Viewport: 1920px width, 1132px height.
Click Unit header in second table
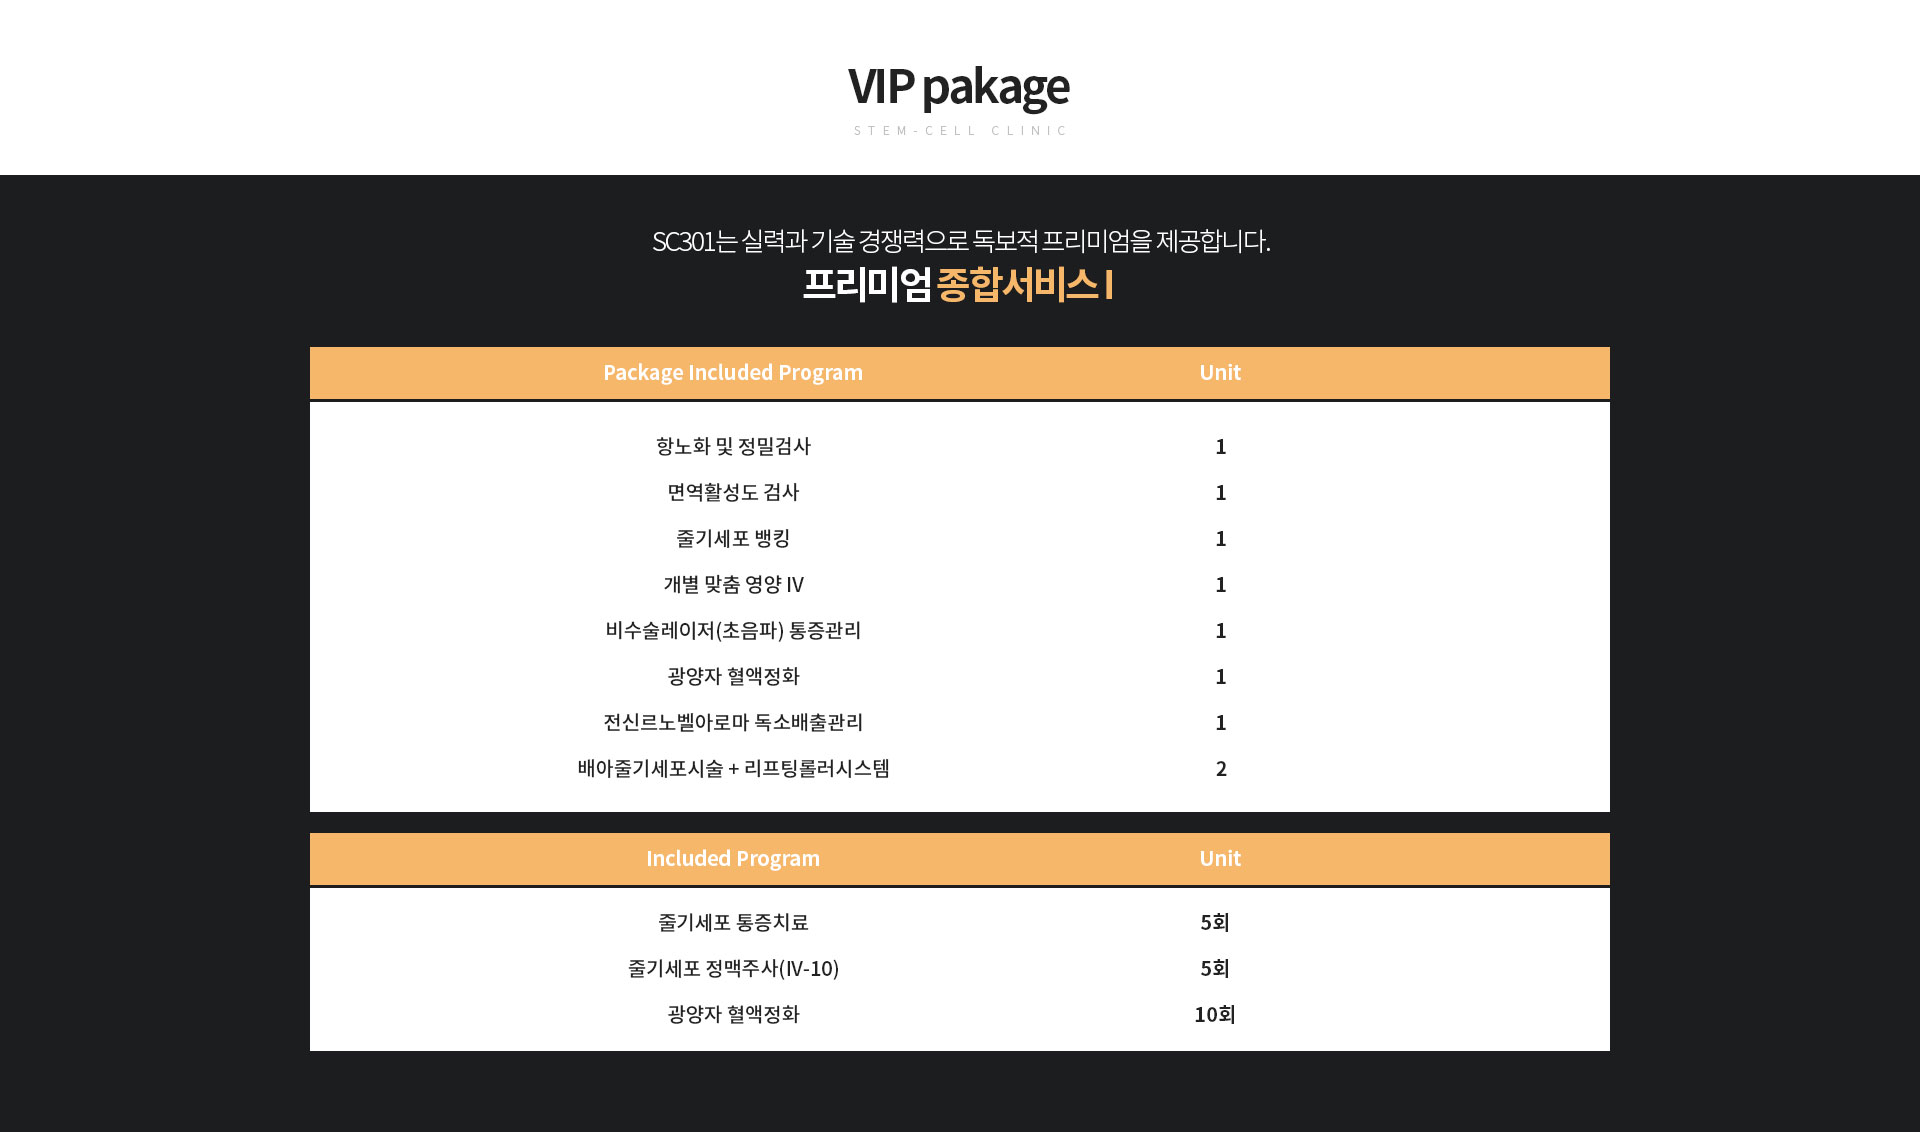tap(1220, 859)
